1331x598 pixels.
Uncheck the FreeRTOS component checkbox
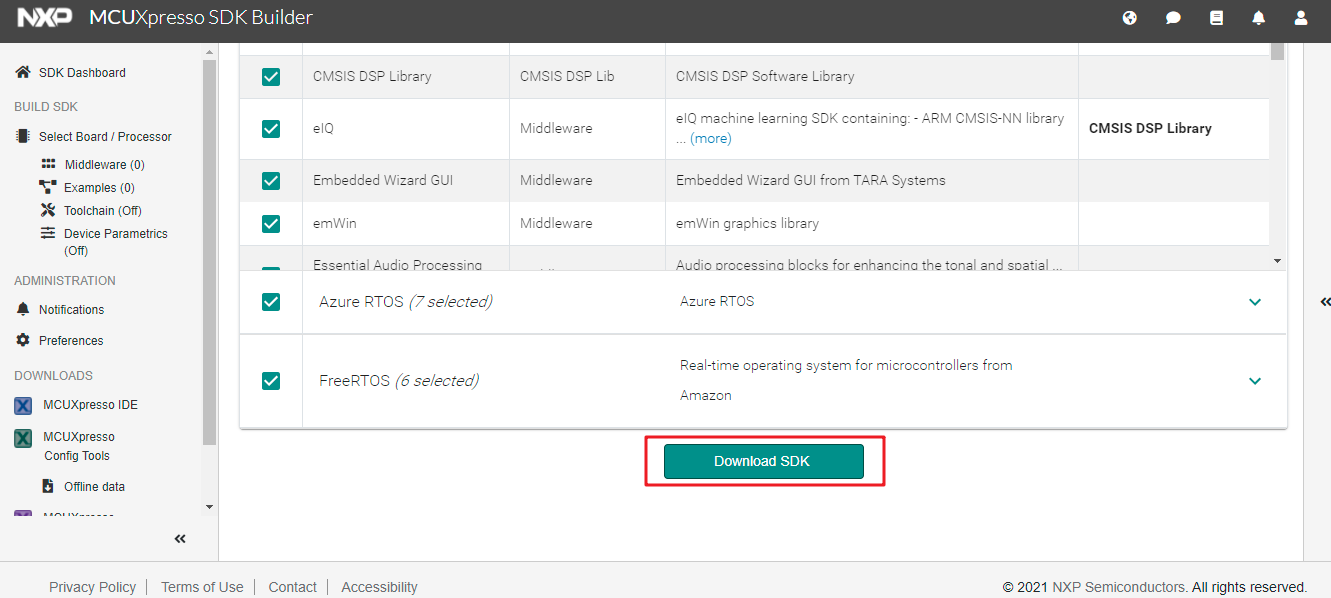coord(271,381)
